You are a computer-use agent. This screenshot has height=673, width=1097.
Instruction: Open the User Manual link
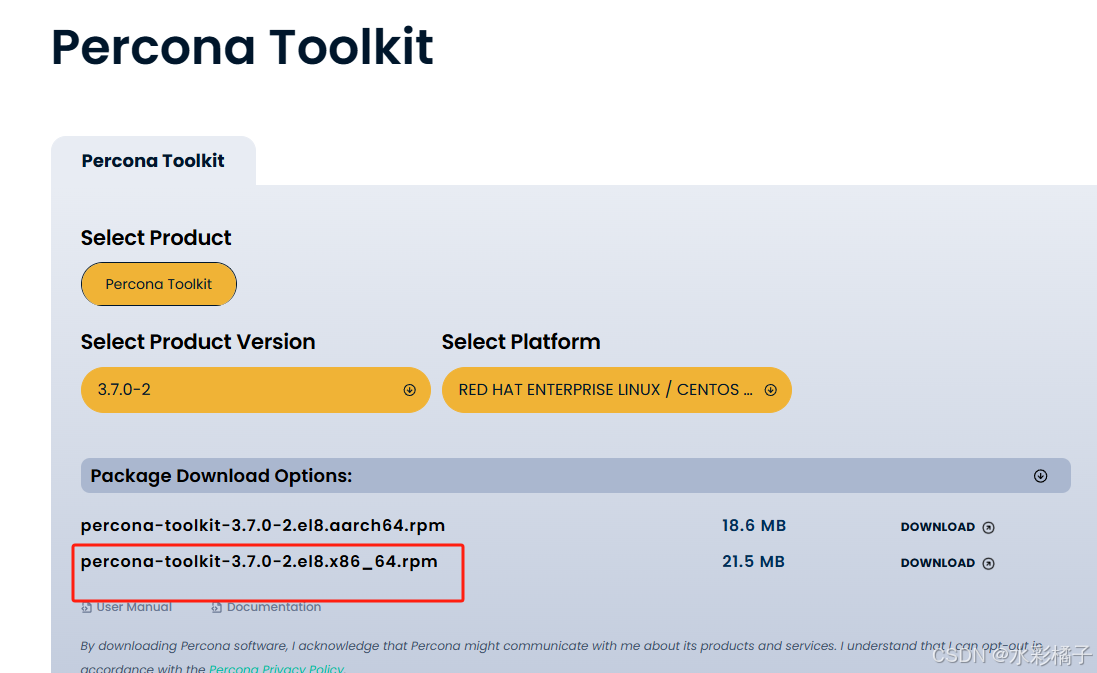[x=127, y=607]
